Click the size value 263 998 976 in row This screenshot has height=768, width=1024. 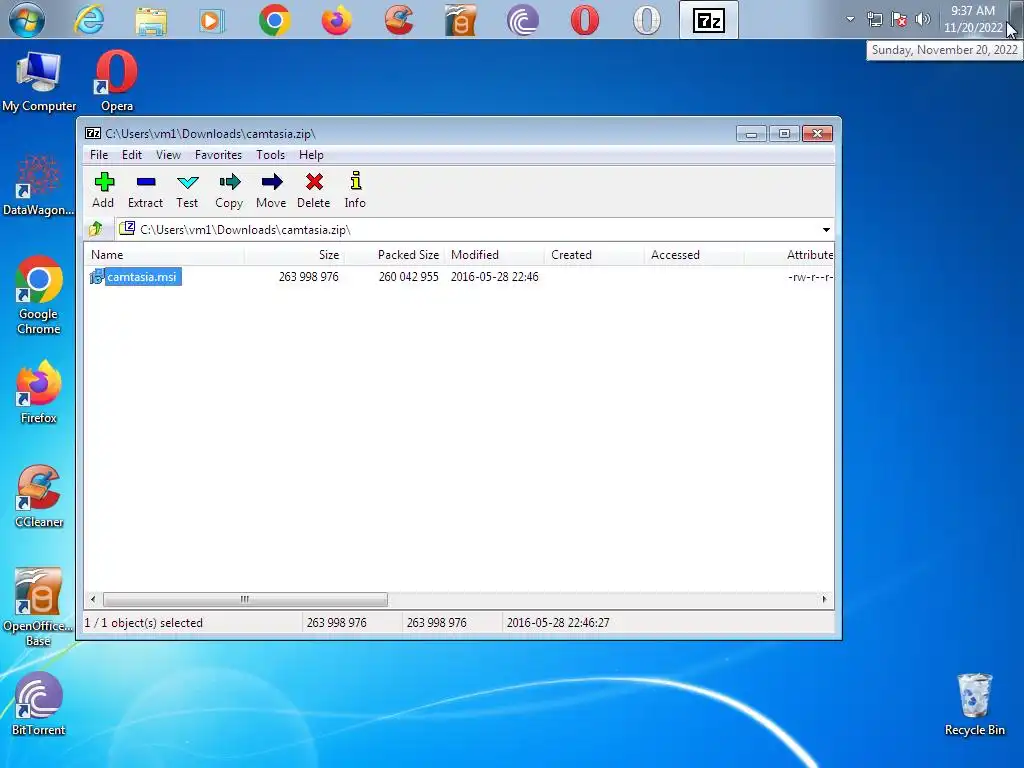point(309,277)
